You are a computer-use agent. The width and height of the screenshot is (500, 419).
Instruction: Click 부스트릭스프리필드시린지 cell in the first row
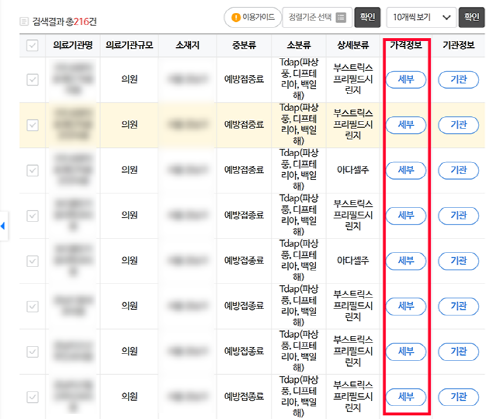353,79
